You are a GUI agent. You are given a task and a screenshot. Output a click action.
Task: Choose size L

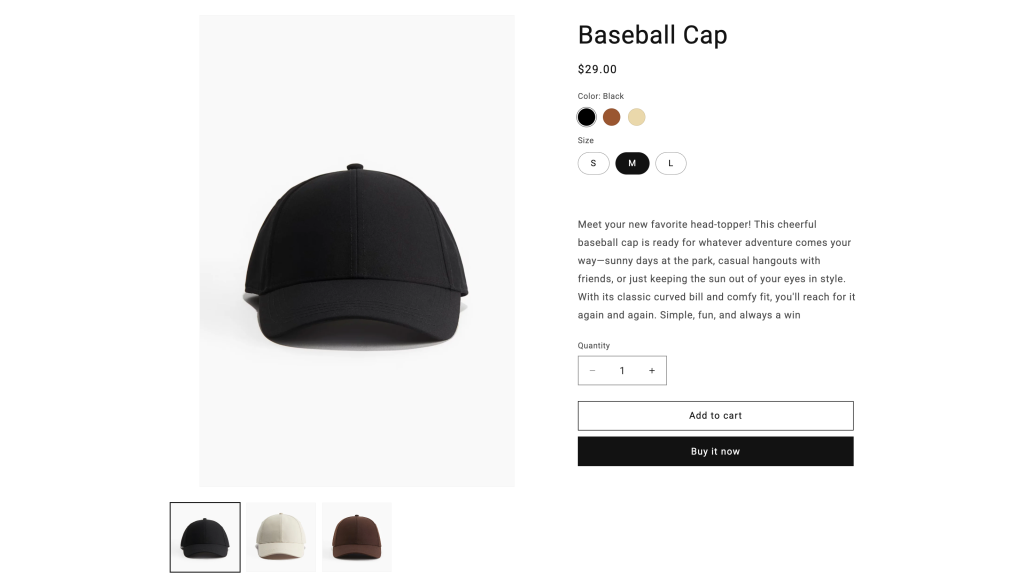670,163
